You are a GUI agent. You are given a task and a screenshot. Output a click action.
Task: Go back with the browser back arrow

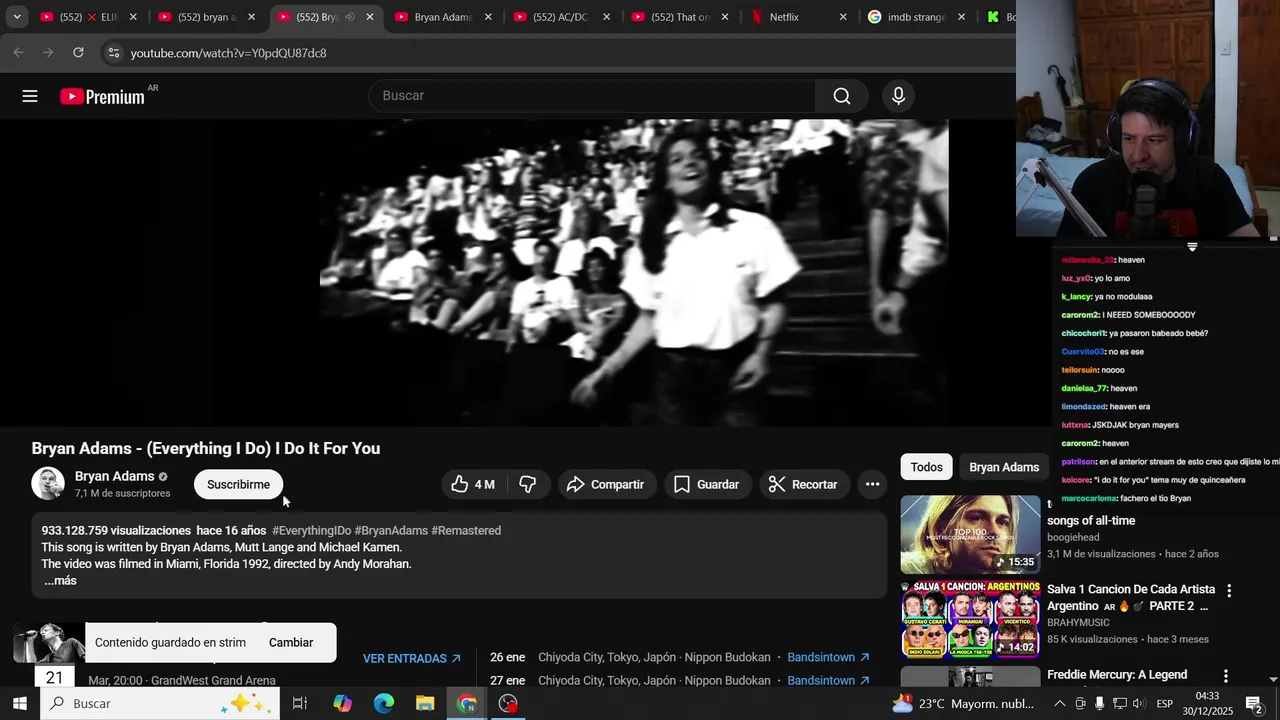tap(18, 52)
